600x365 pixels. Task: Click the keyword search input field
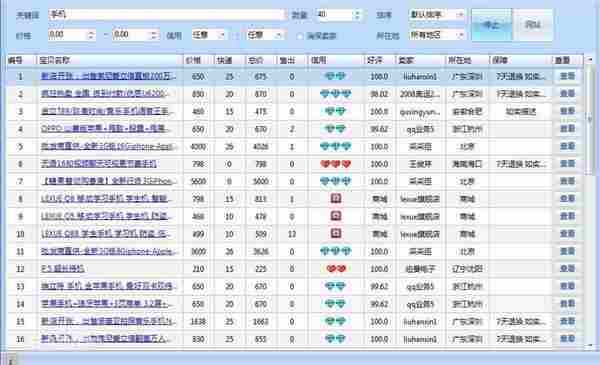168,15
